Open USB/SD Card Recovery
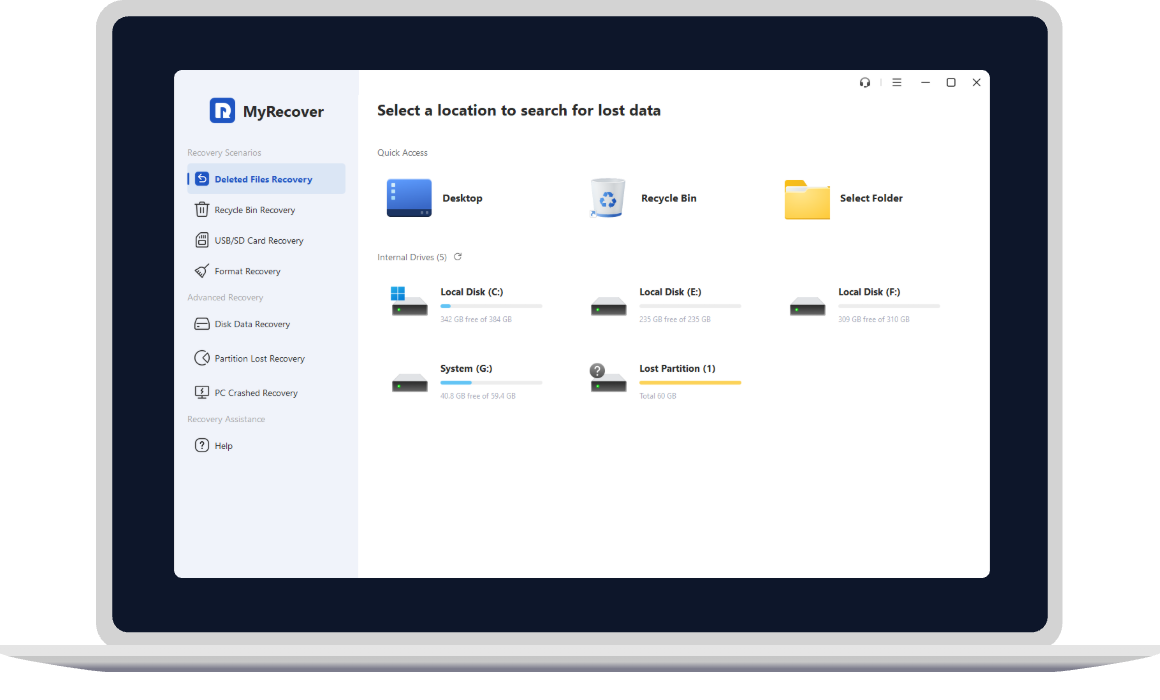 (x=258, y=241)
